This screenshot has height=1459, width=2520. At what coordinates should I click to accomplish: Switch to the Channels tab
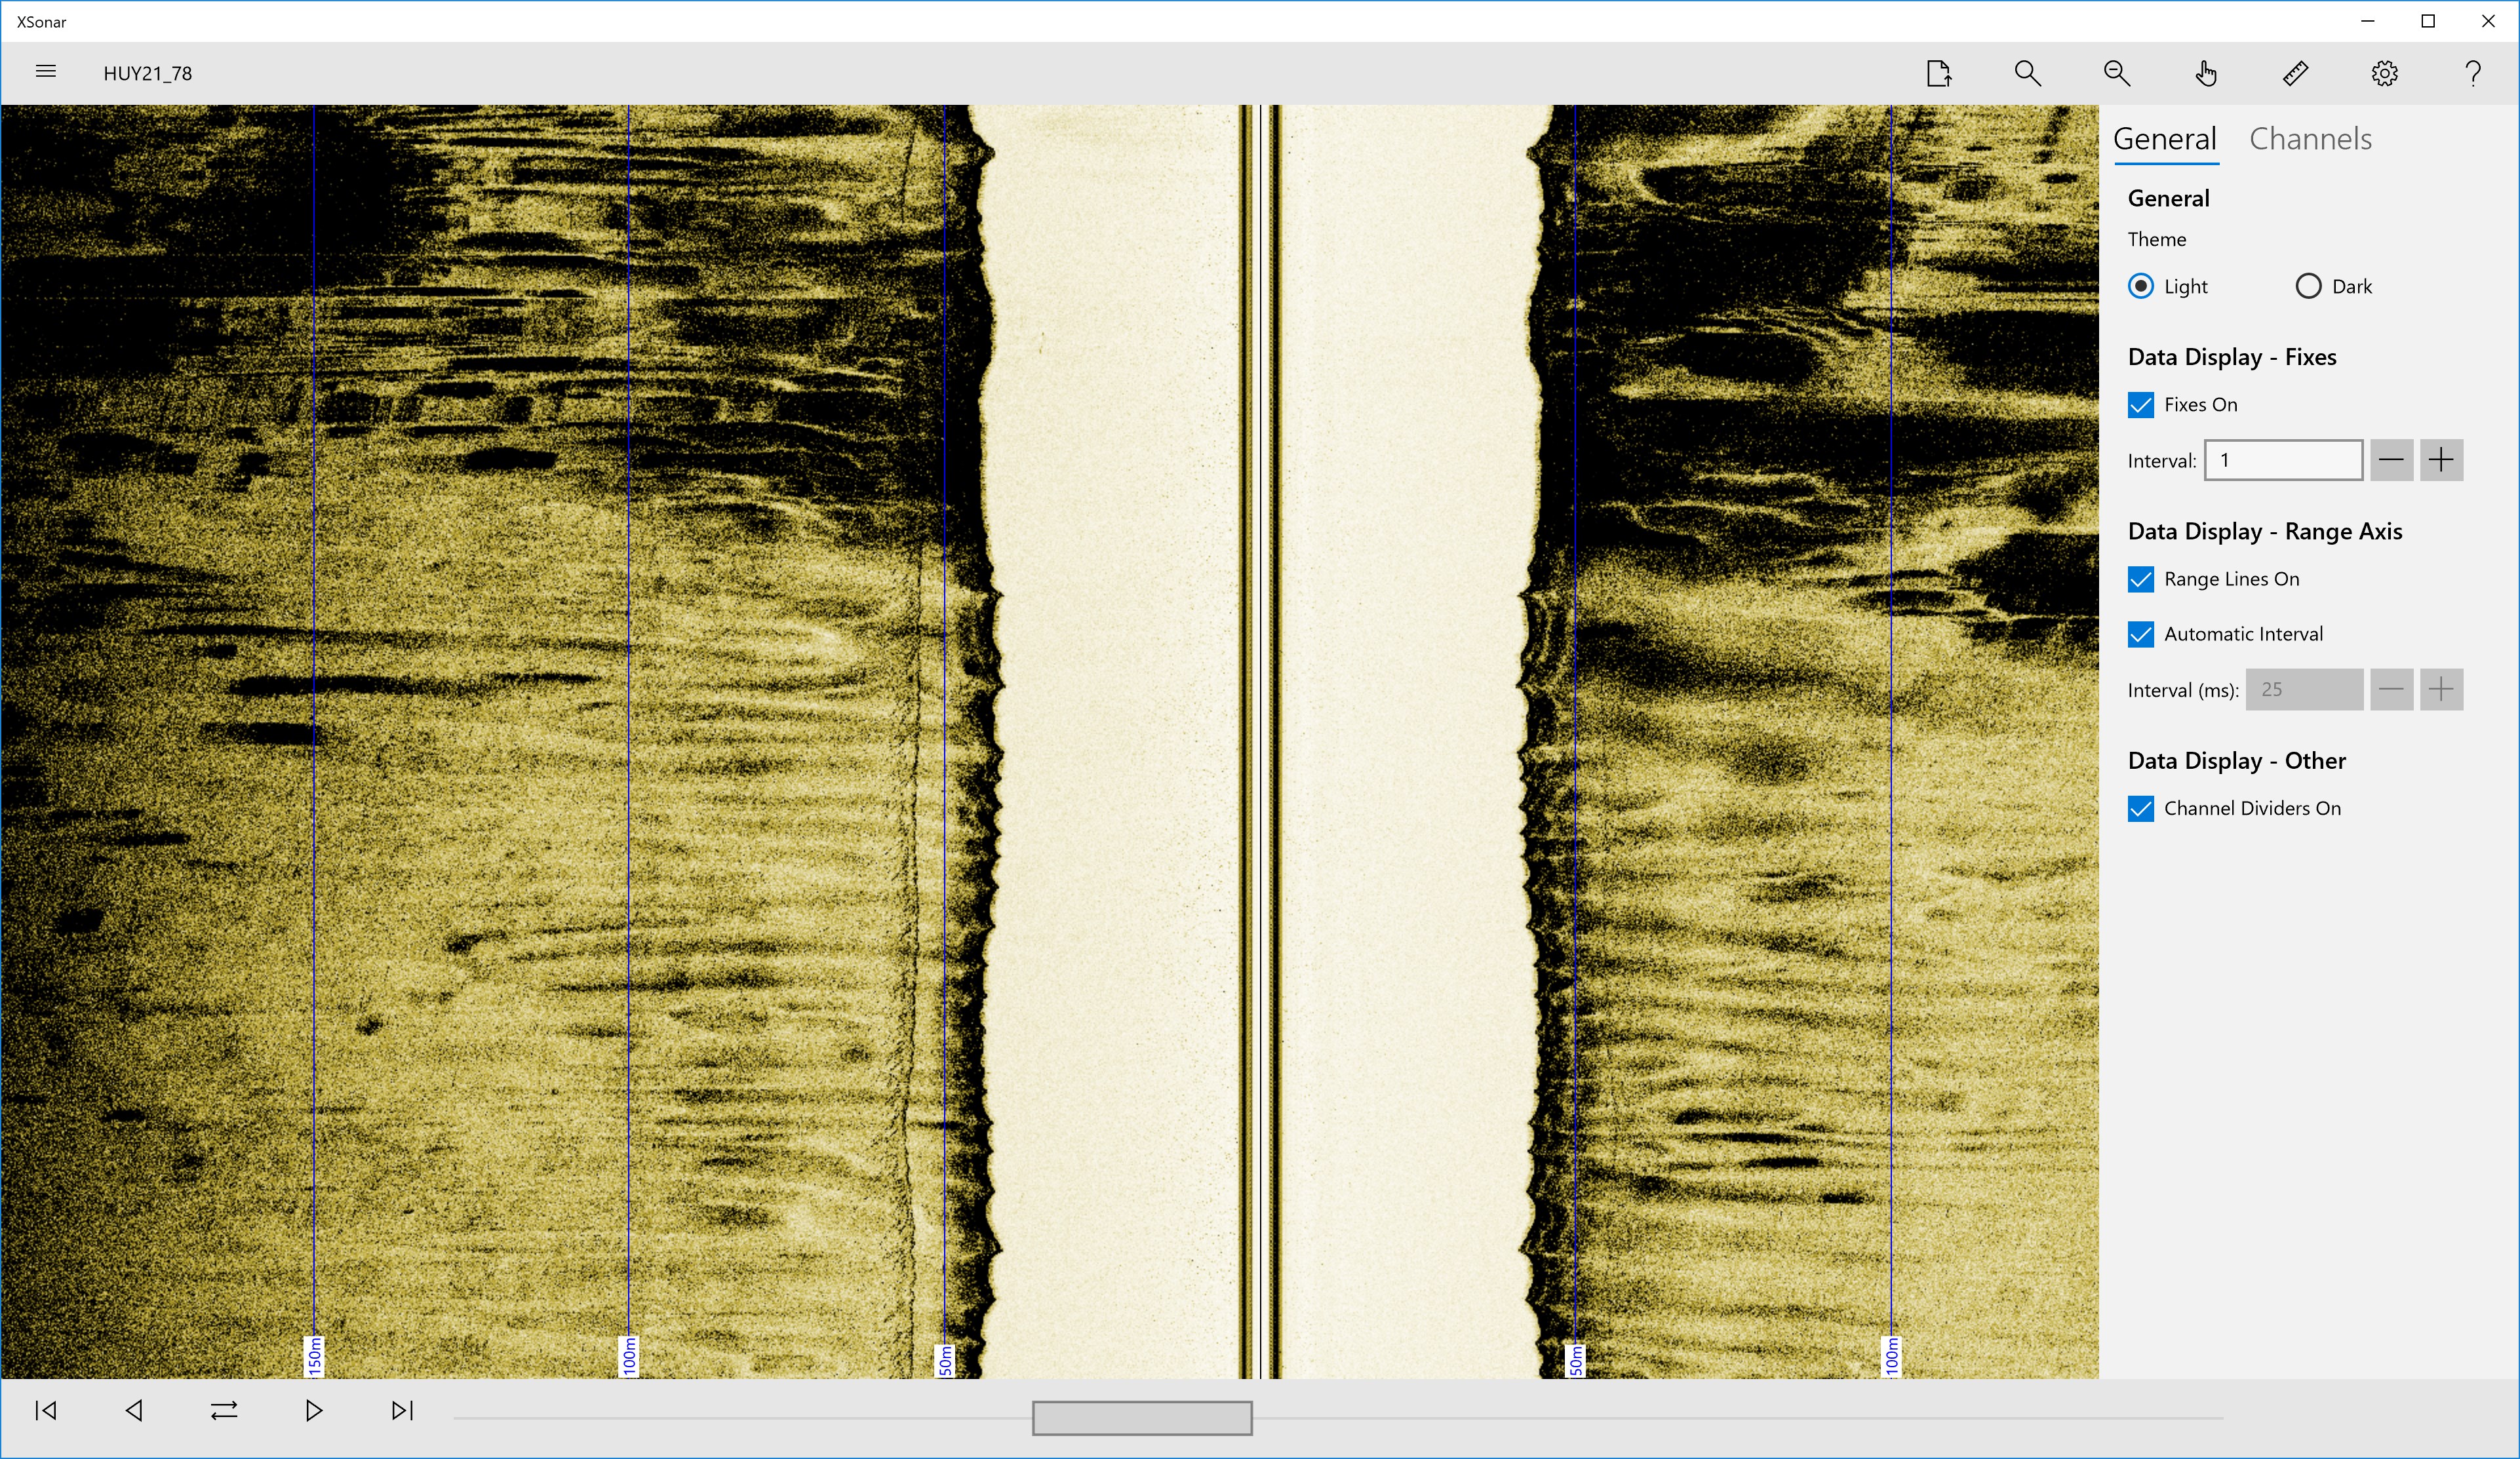2310,139
